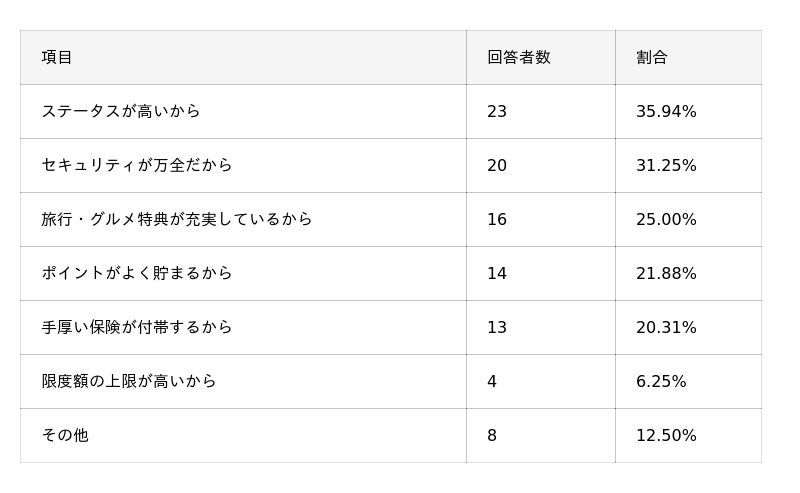
Task: Click the 割合 column header
Action: (651, 57)
